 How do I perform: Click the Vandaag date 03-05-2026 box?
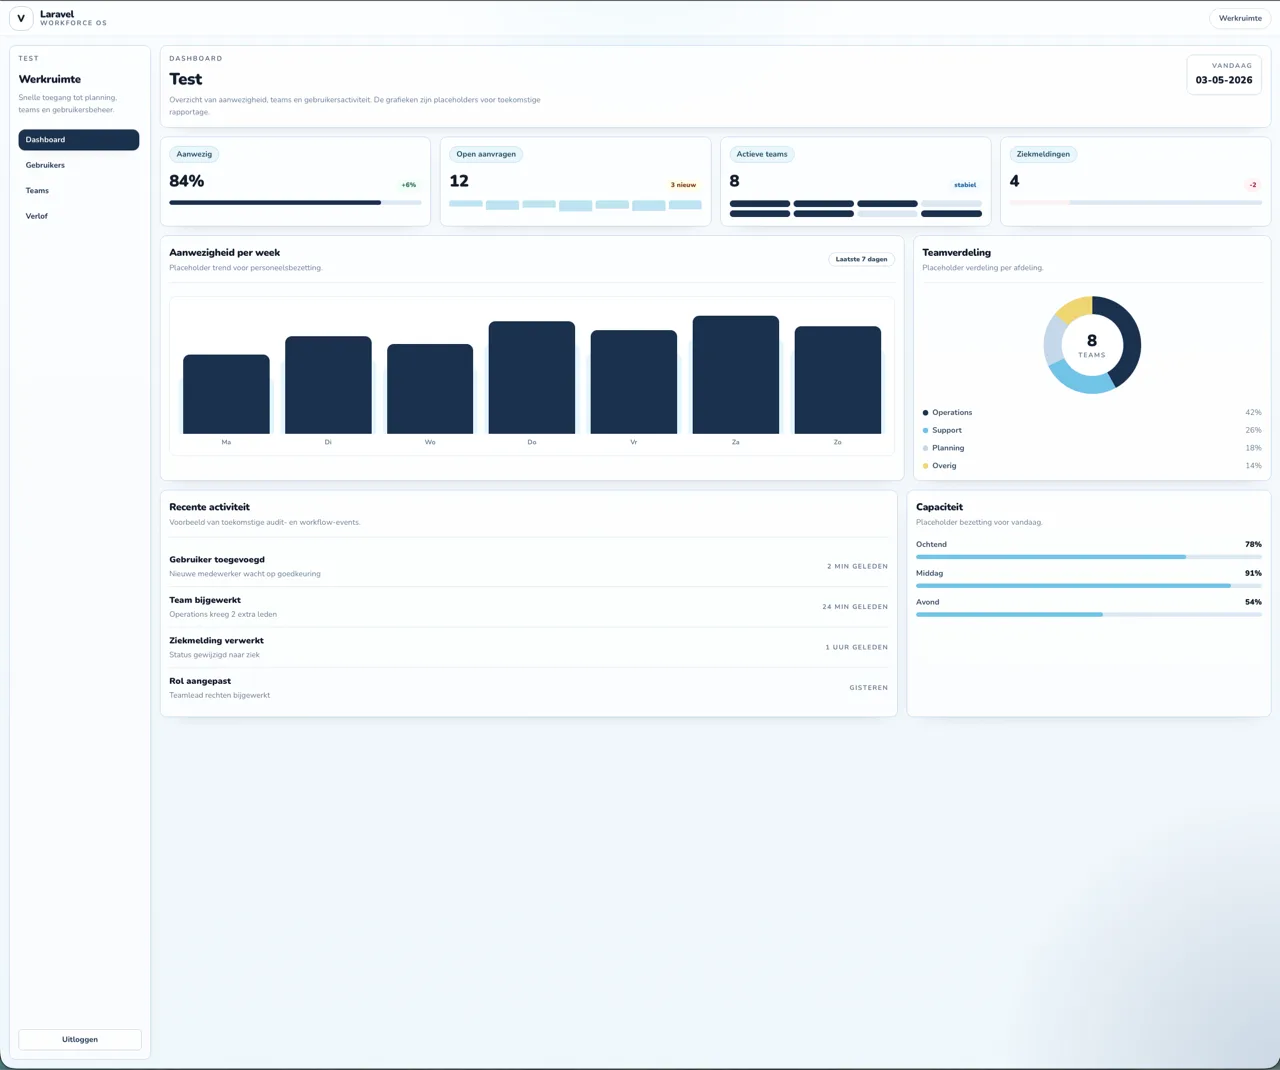tap(1224, 74)
